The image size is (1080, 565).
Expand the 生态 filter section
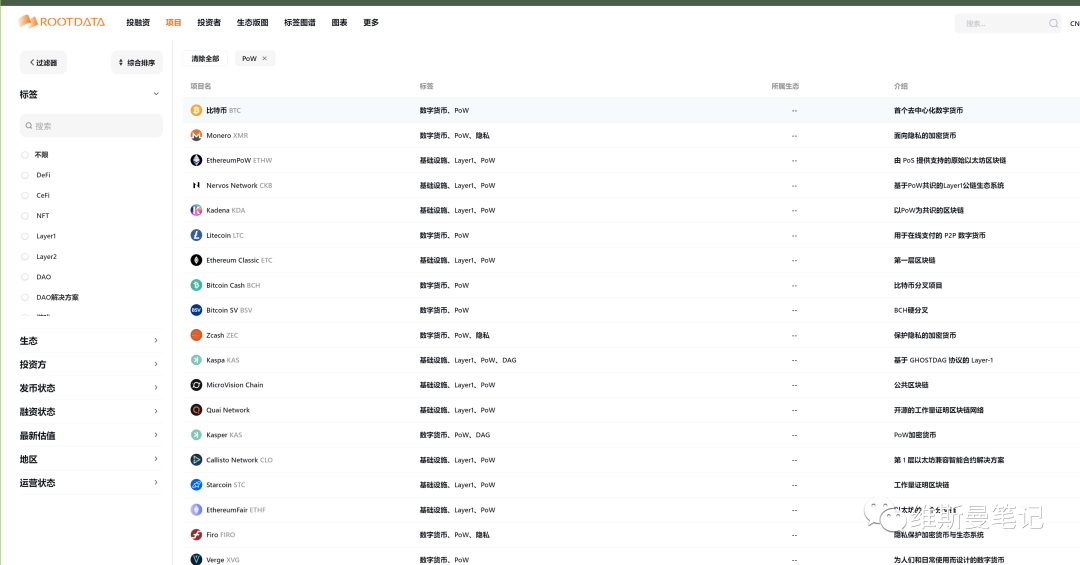(x=156, y=340)
